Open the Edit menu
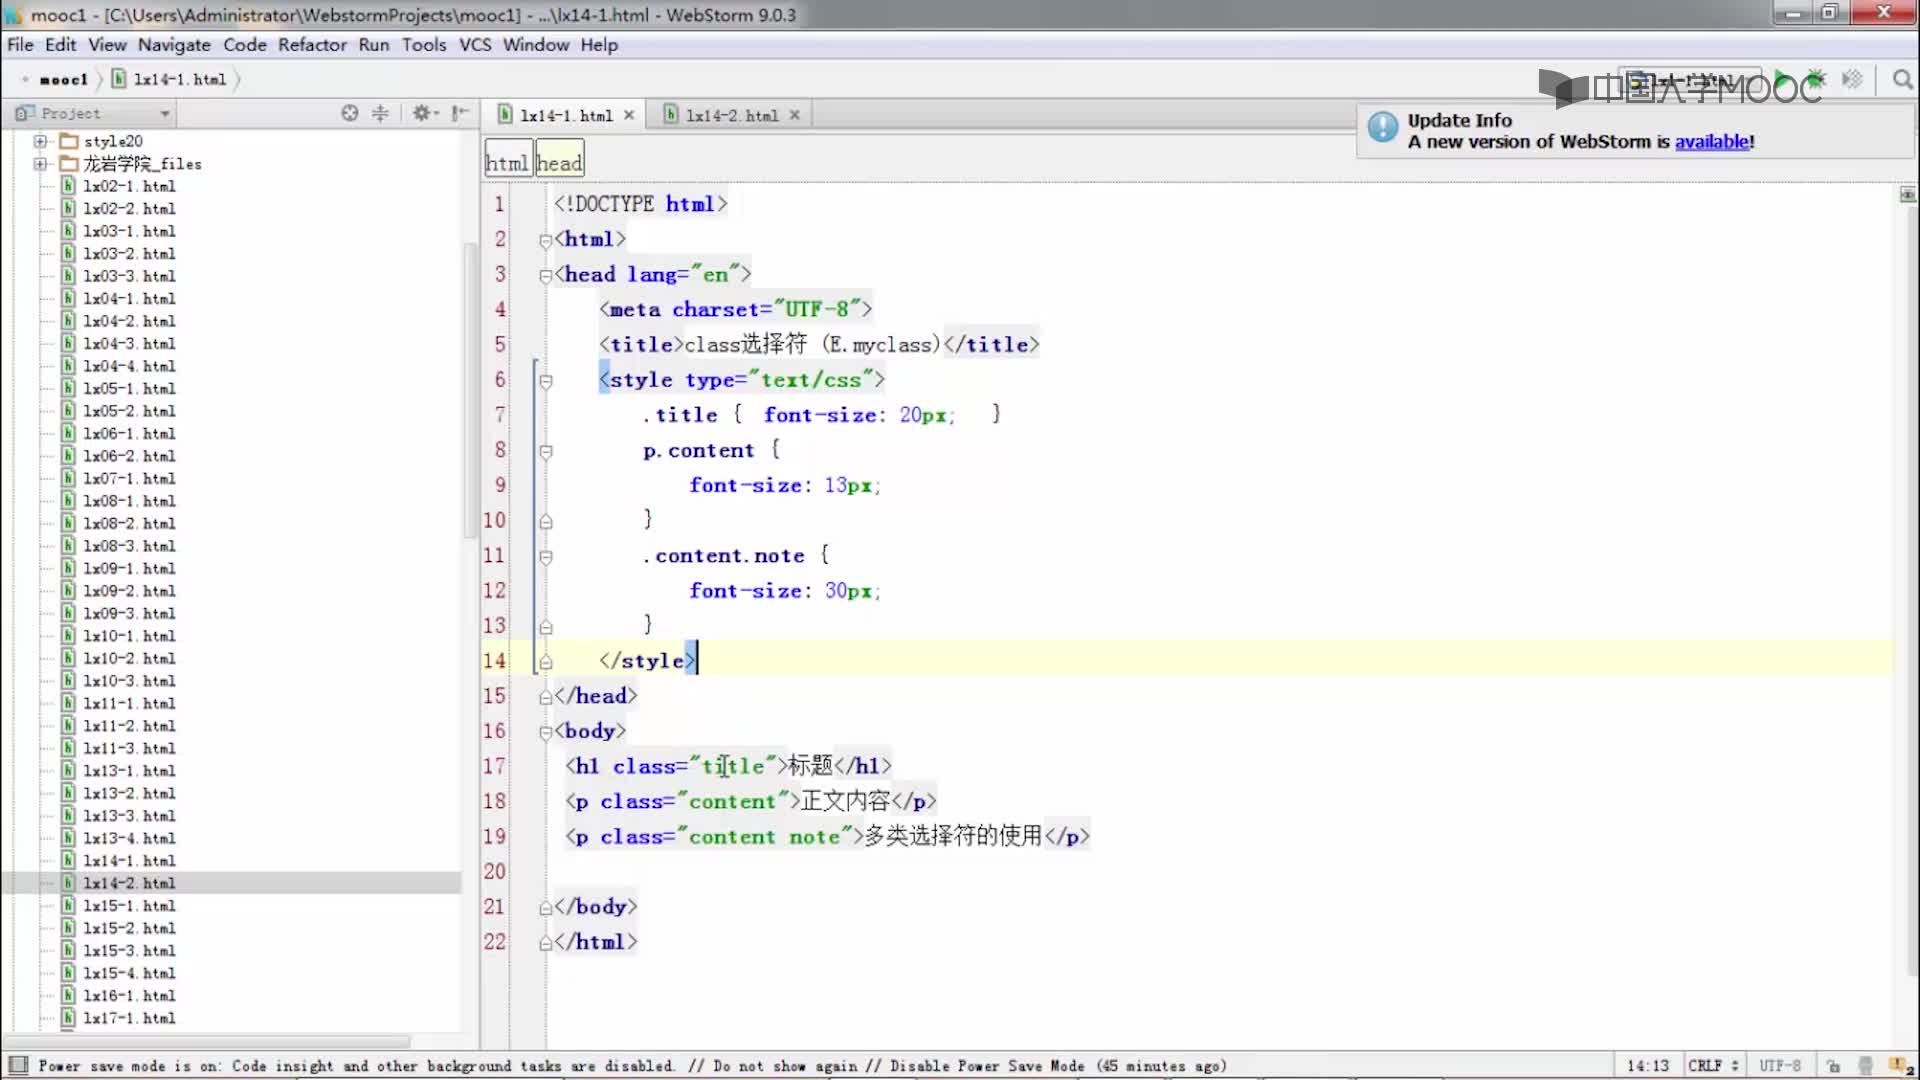Viewport: 1920px width, 1080px height. [60, 45]
